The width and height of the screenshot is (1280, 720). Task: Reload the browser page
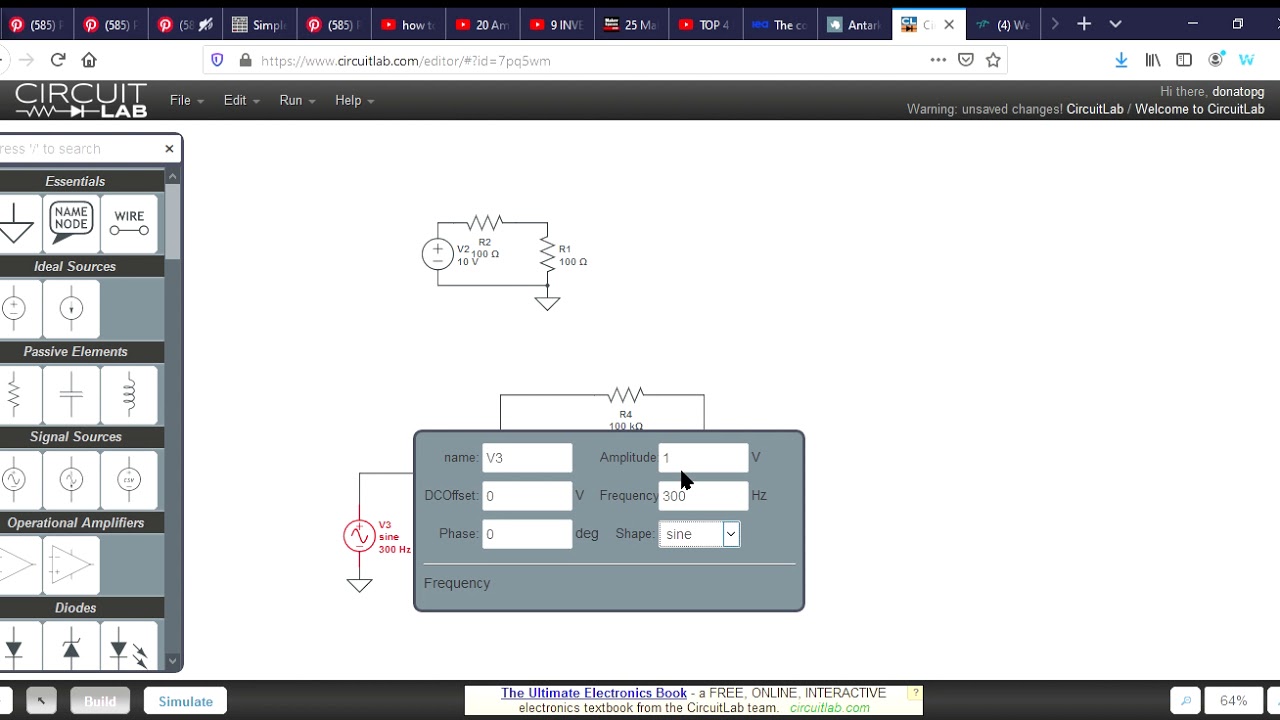pos(58,60)
